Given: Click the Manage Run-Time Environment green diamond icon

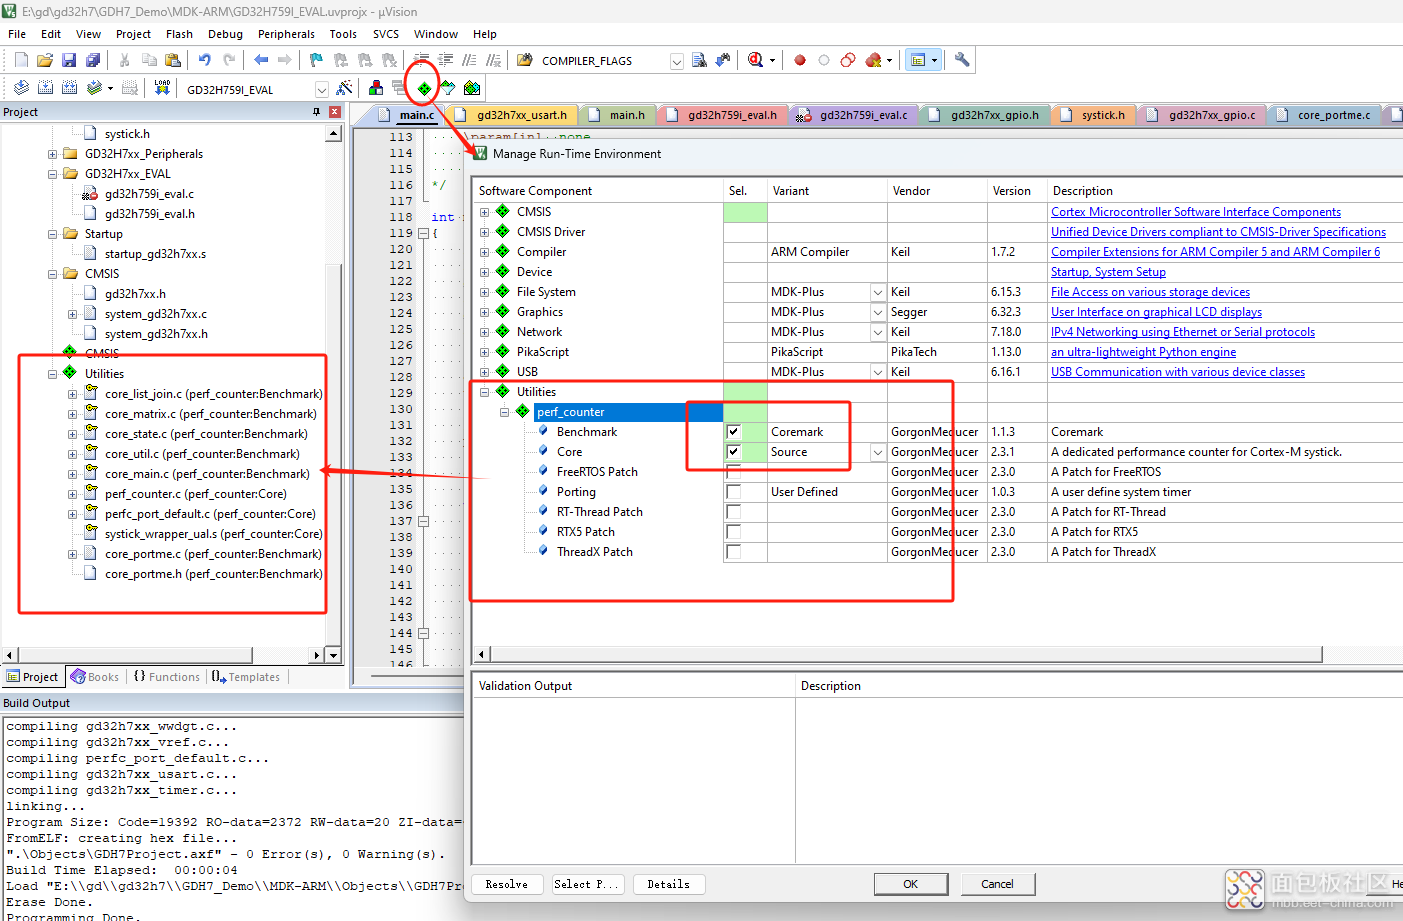Looking at the screenshot, I should tap(424, 89).
